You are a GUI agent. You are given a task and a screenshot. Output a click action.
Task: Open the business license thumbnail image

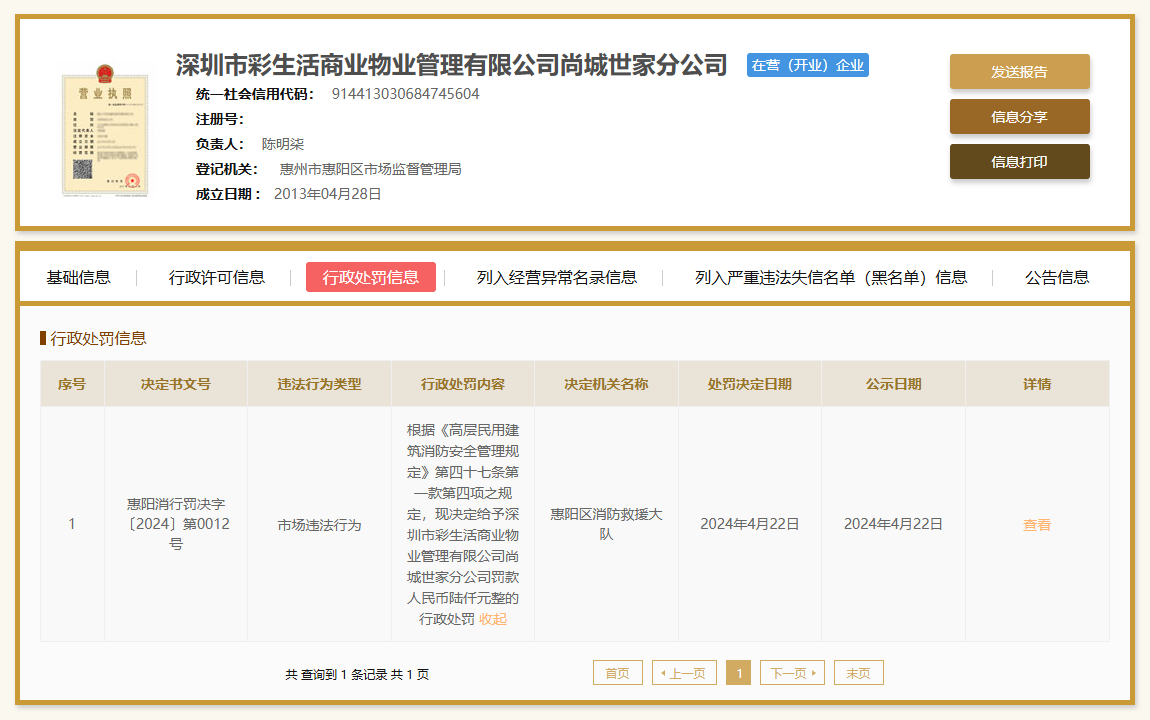coord(105,131)
